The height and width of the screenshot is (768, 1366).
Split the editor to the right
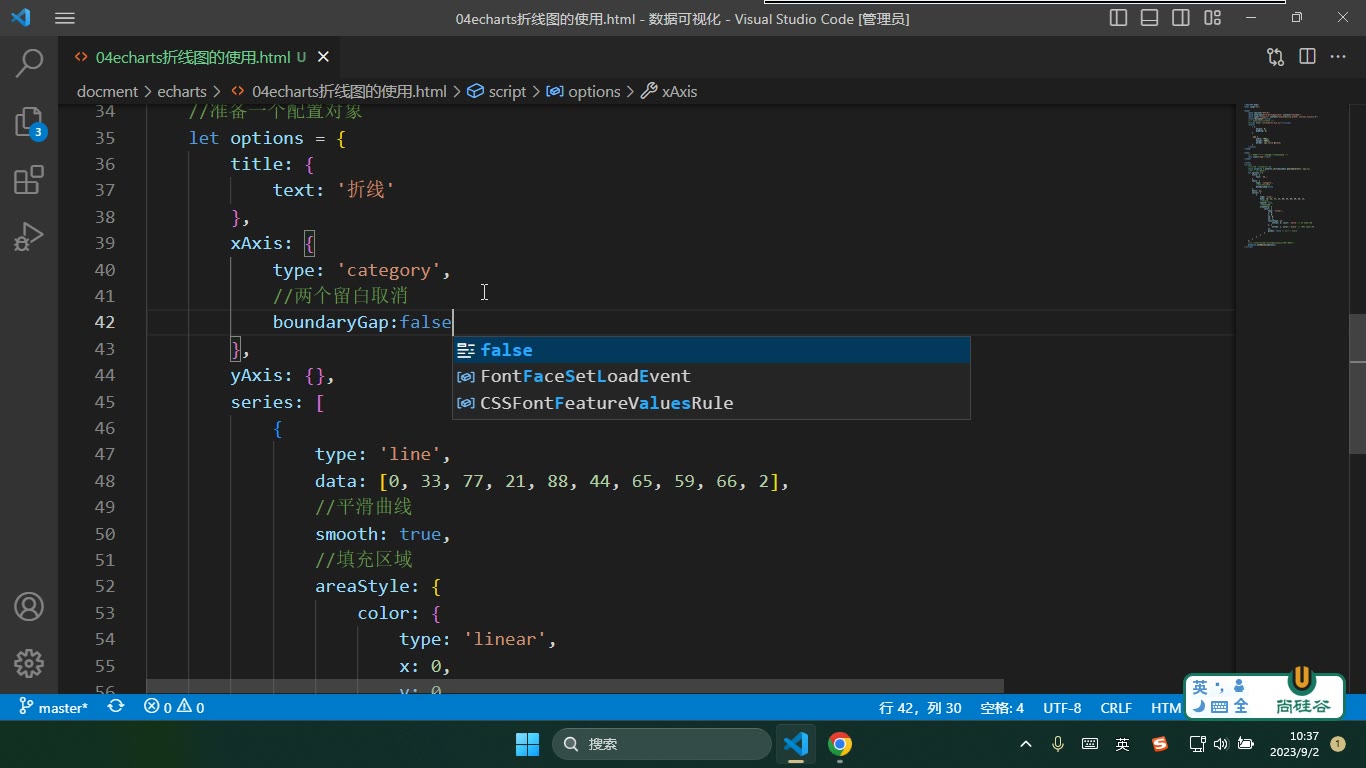pos(1307,57)
